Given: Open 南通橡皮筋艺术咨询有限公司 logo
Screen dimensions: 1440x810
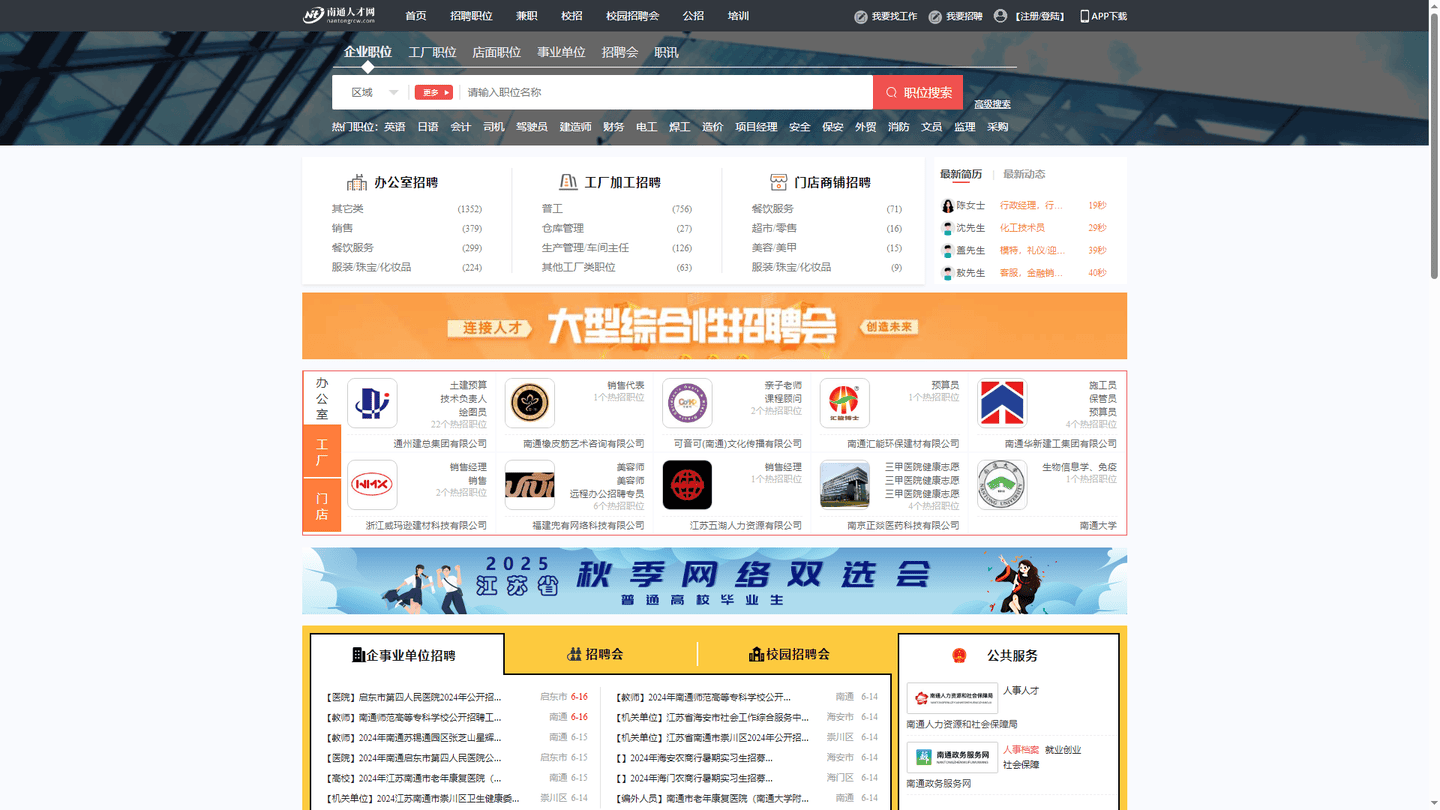Looking at the screenshot, I should pos(530,403).
